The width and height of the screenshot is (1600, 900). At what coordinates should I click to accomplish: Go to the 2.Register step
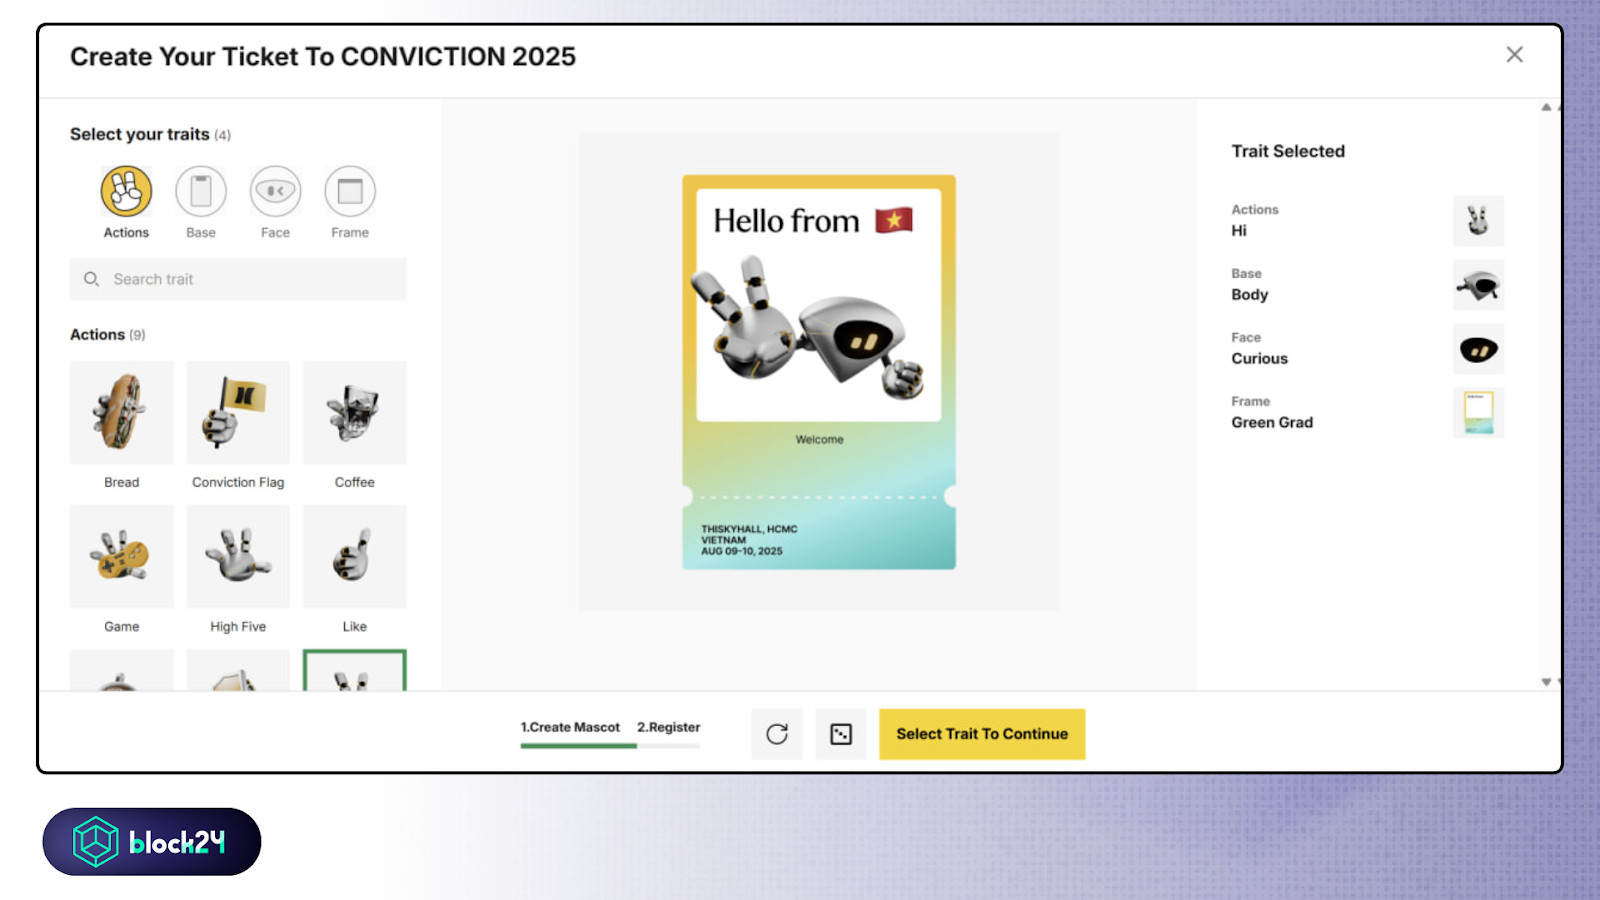coord(669,727)
